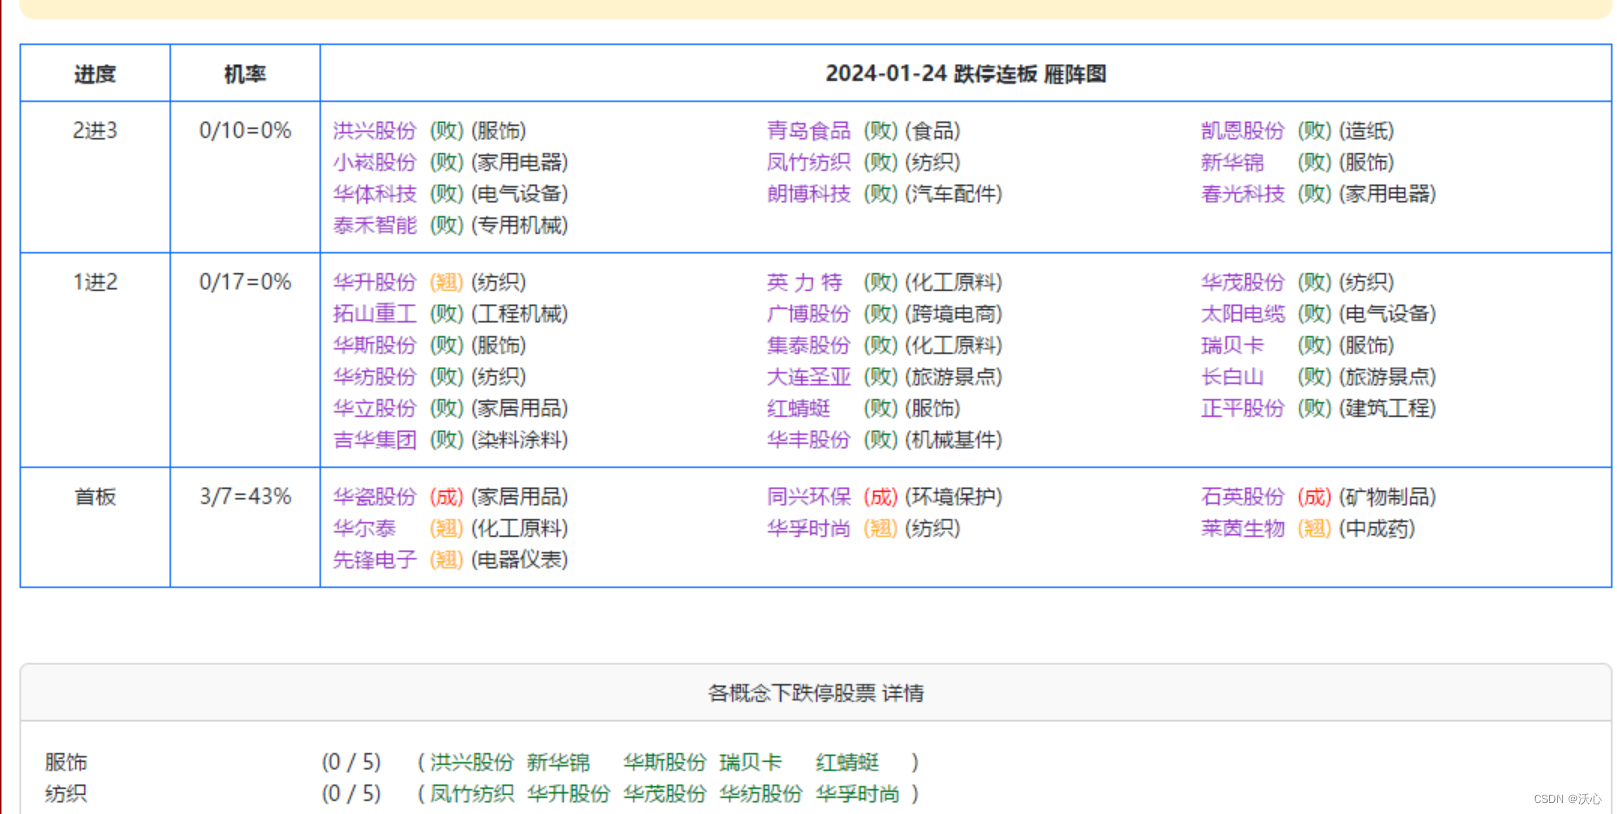Click 华纺股份 in the 纺织 concept list
Image resolution: width=1617 pixels, height=814 pixels.
(x=761, y=794)
